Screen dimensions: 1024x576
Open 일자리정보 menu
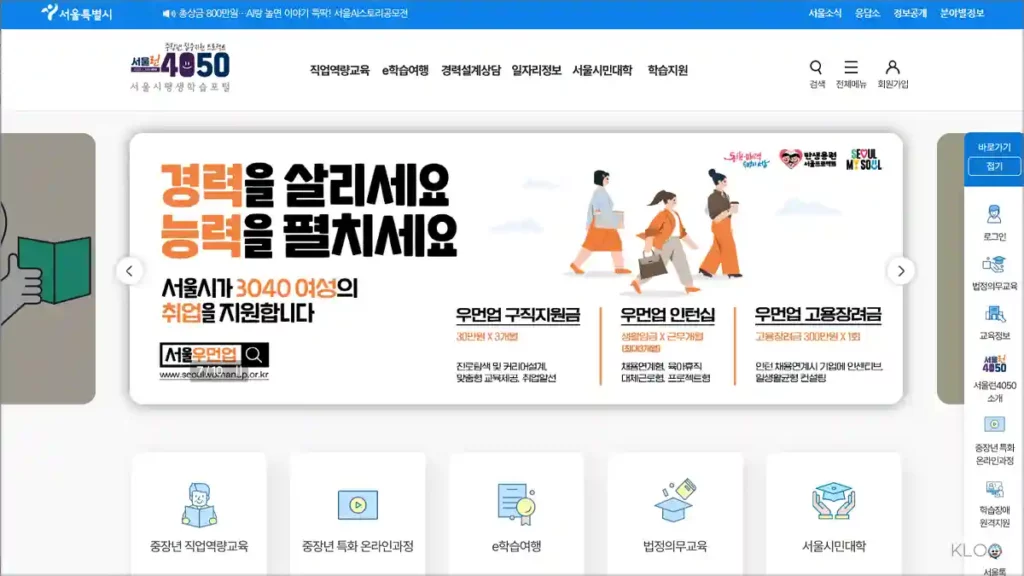[x=536, y=71]
